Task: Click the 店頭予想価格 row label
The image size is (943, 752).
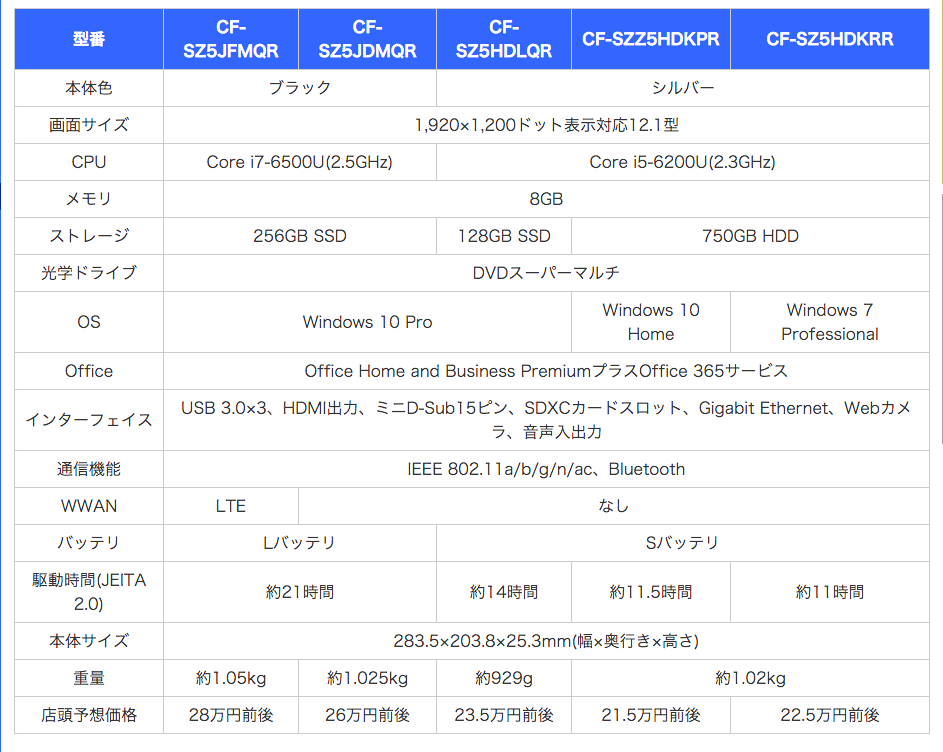Action: (89, 715)
